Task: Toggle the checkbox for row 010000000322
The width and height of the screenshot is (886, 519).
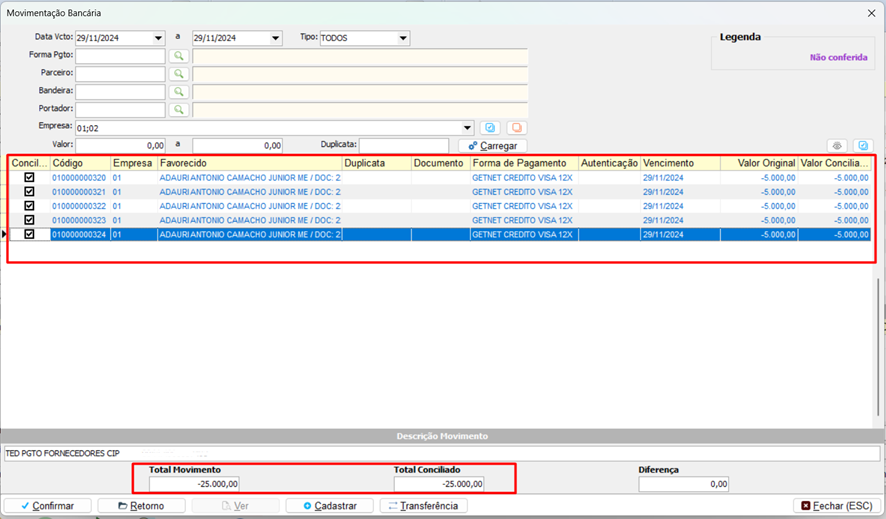Action: coord(29,206)
